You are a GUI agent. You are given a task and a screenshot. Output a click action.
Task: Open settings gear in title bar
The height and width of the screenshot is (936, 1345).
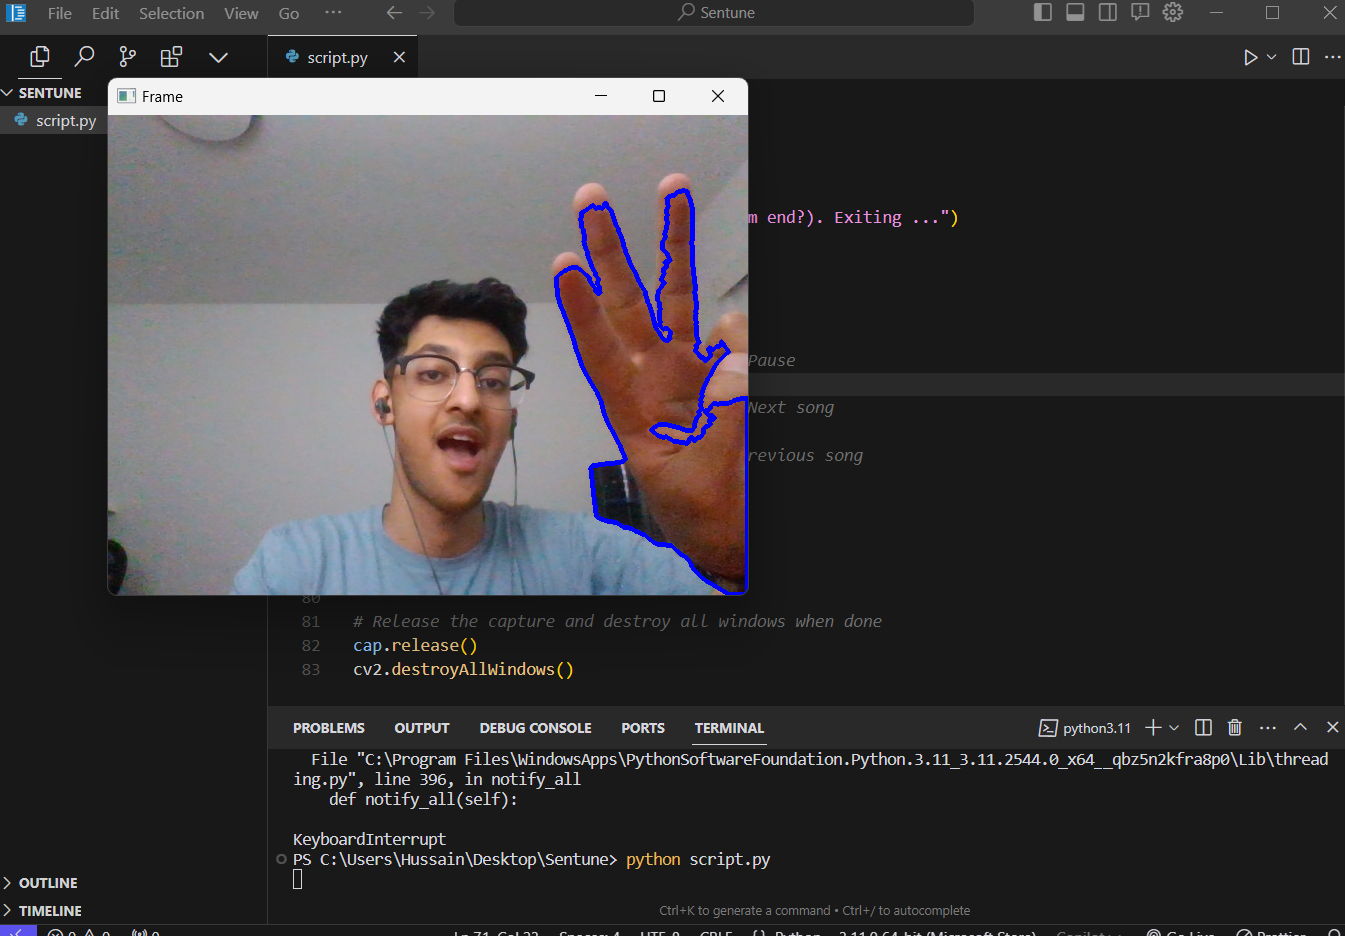(1173, 12)
